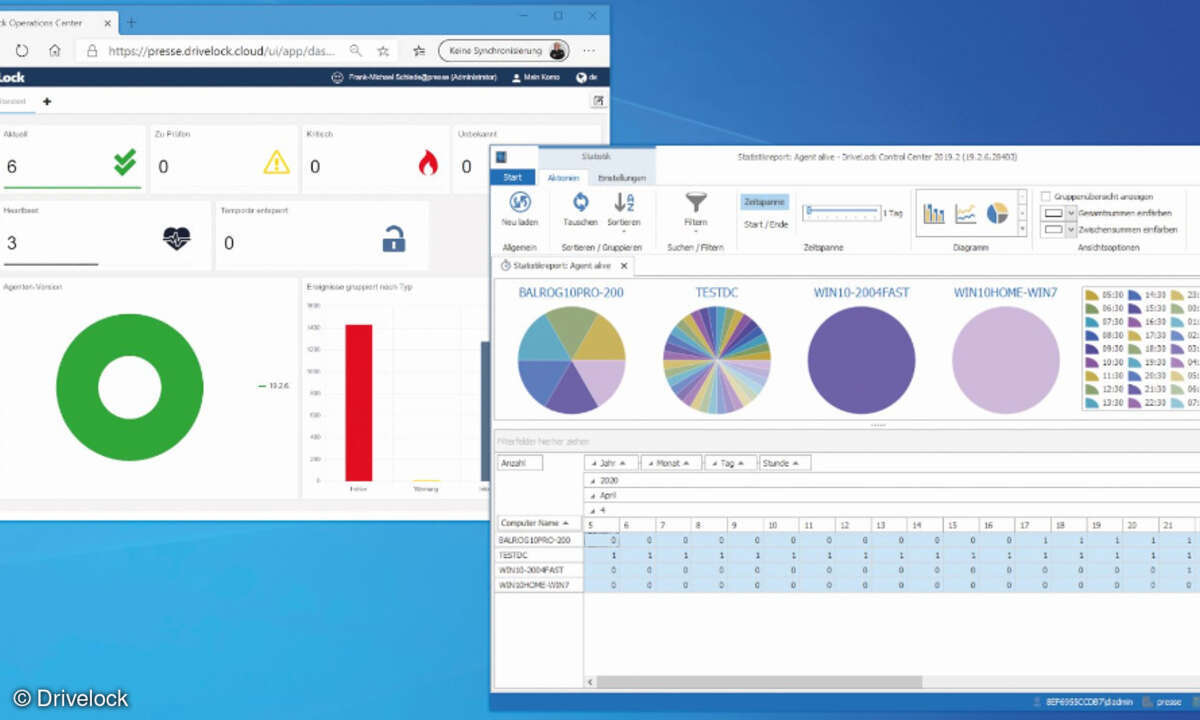This screenshot has height=720, width=1200.
Task: Click the Keine Synchronisierung profile button
Action: (x=504, y=50)
